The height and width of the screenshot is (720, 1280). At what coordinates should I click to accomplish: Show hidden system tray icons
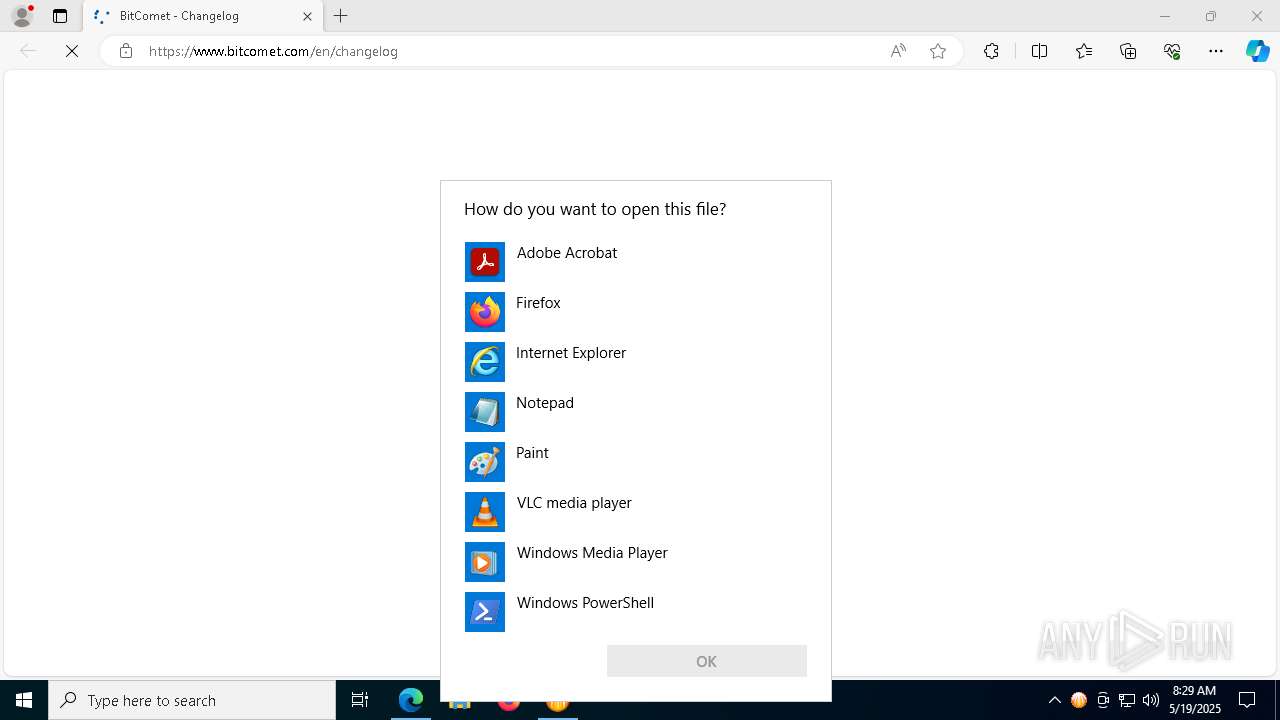click(x=1054, y=700)
